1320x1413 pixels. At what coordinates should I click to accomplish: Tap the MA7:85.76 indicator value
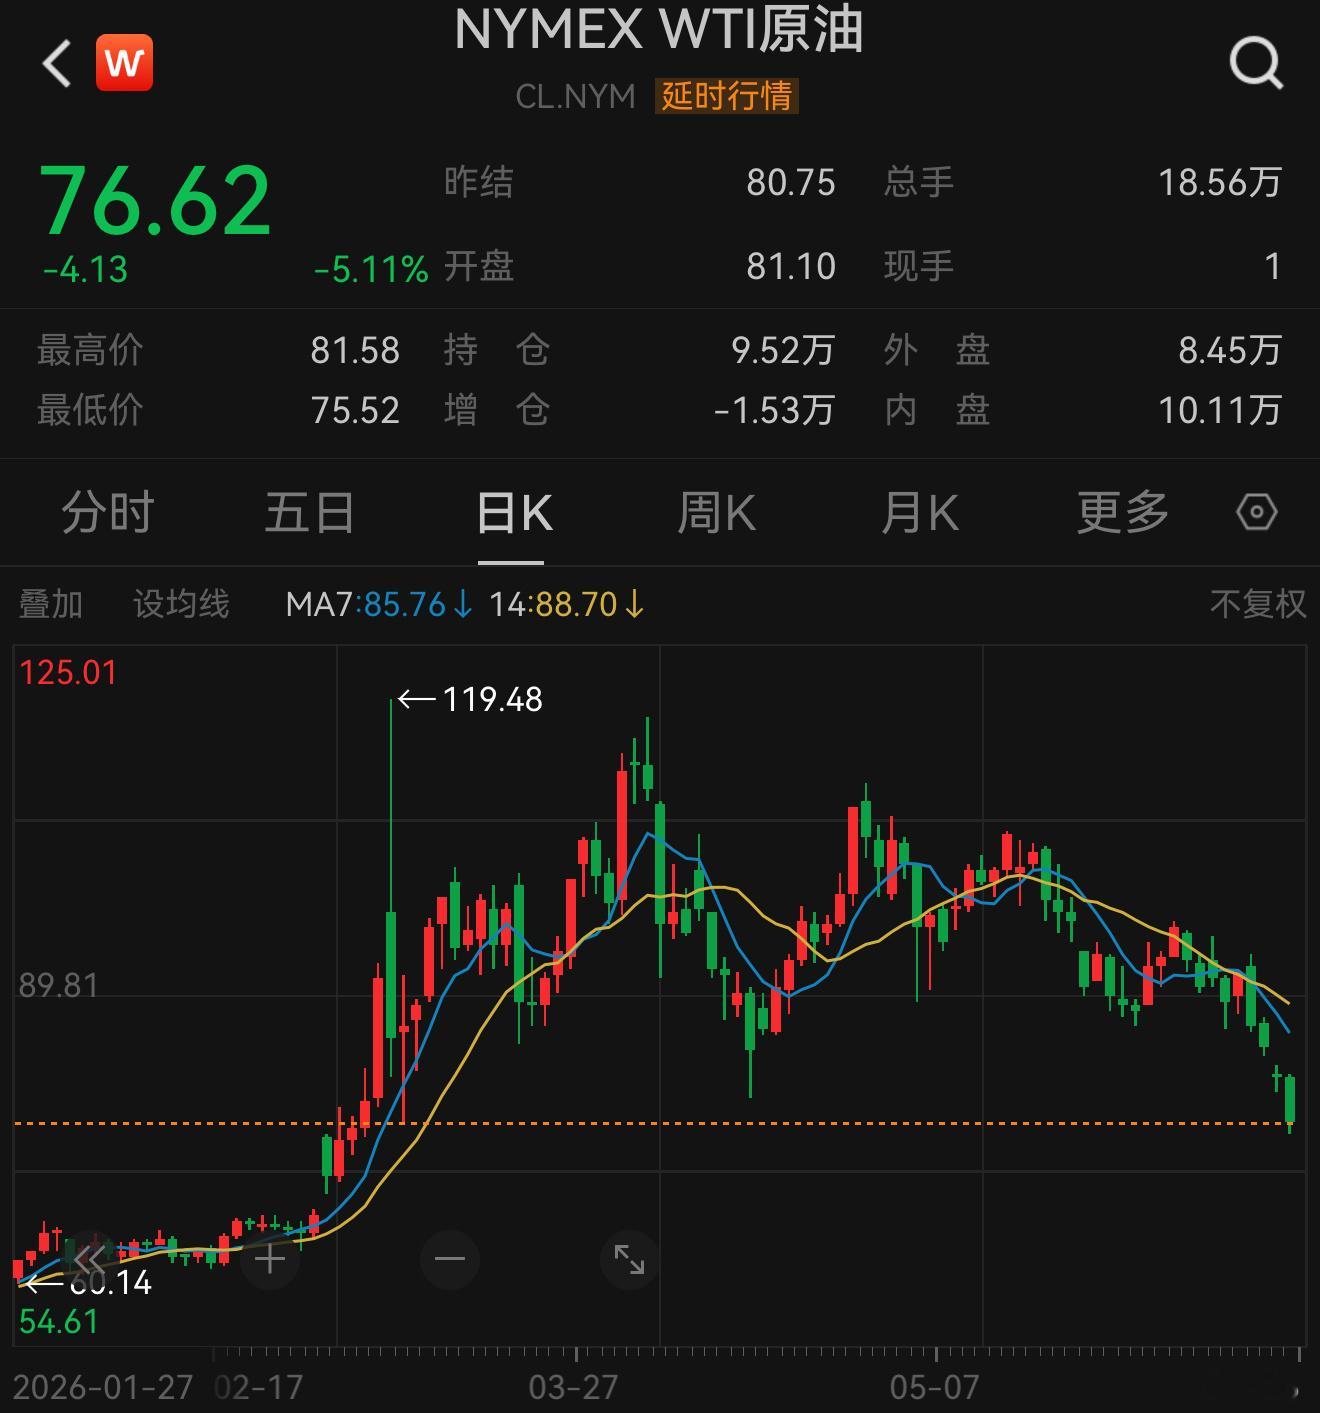[x=380, y=604]
